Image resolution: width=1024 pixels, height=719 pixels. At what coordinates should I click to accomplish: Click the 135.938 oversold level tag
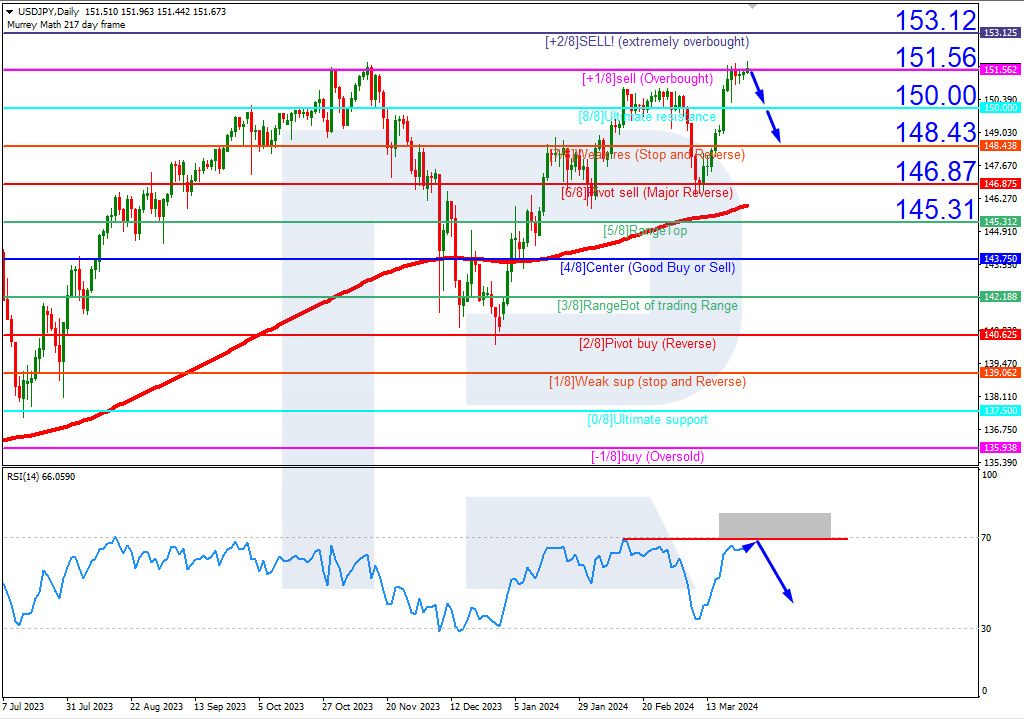point(999,448)
